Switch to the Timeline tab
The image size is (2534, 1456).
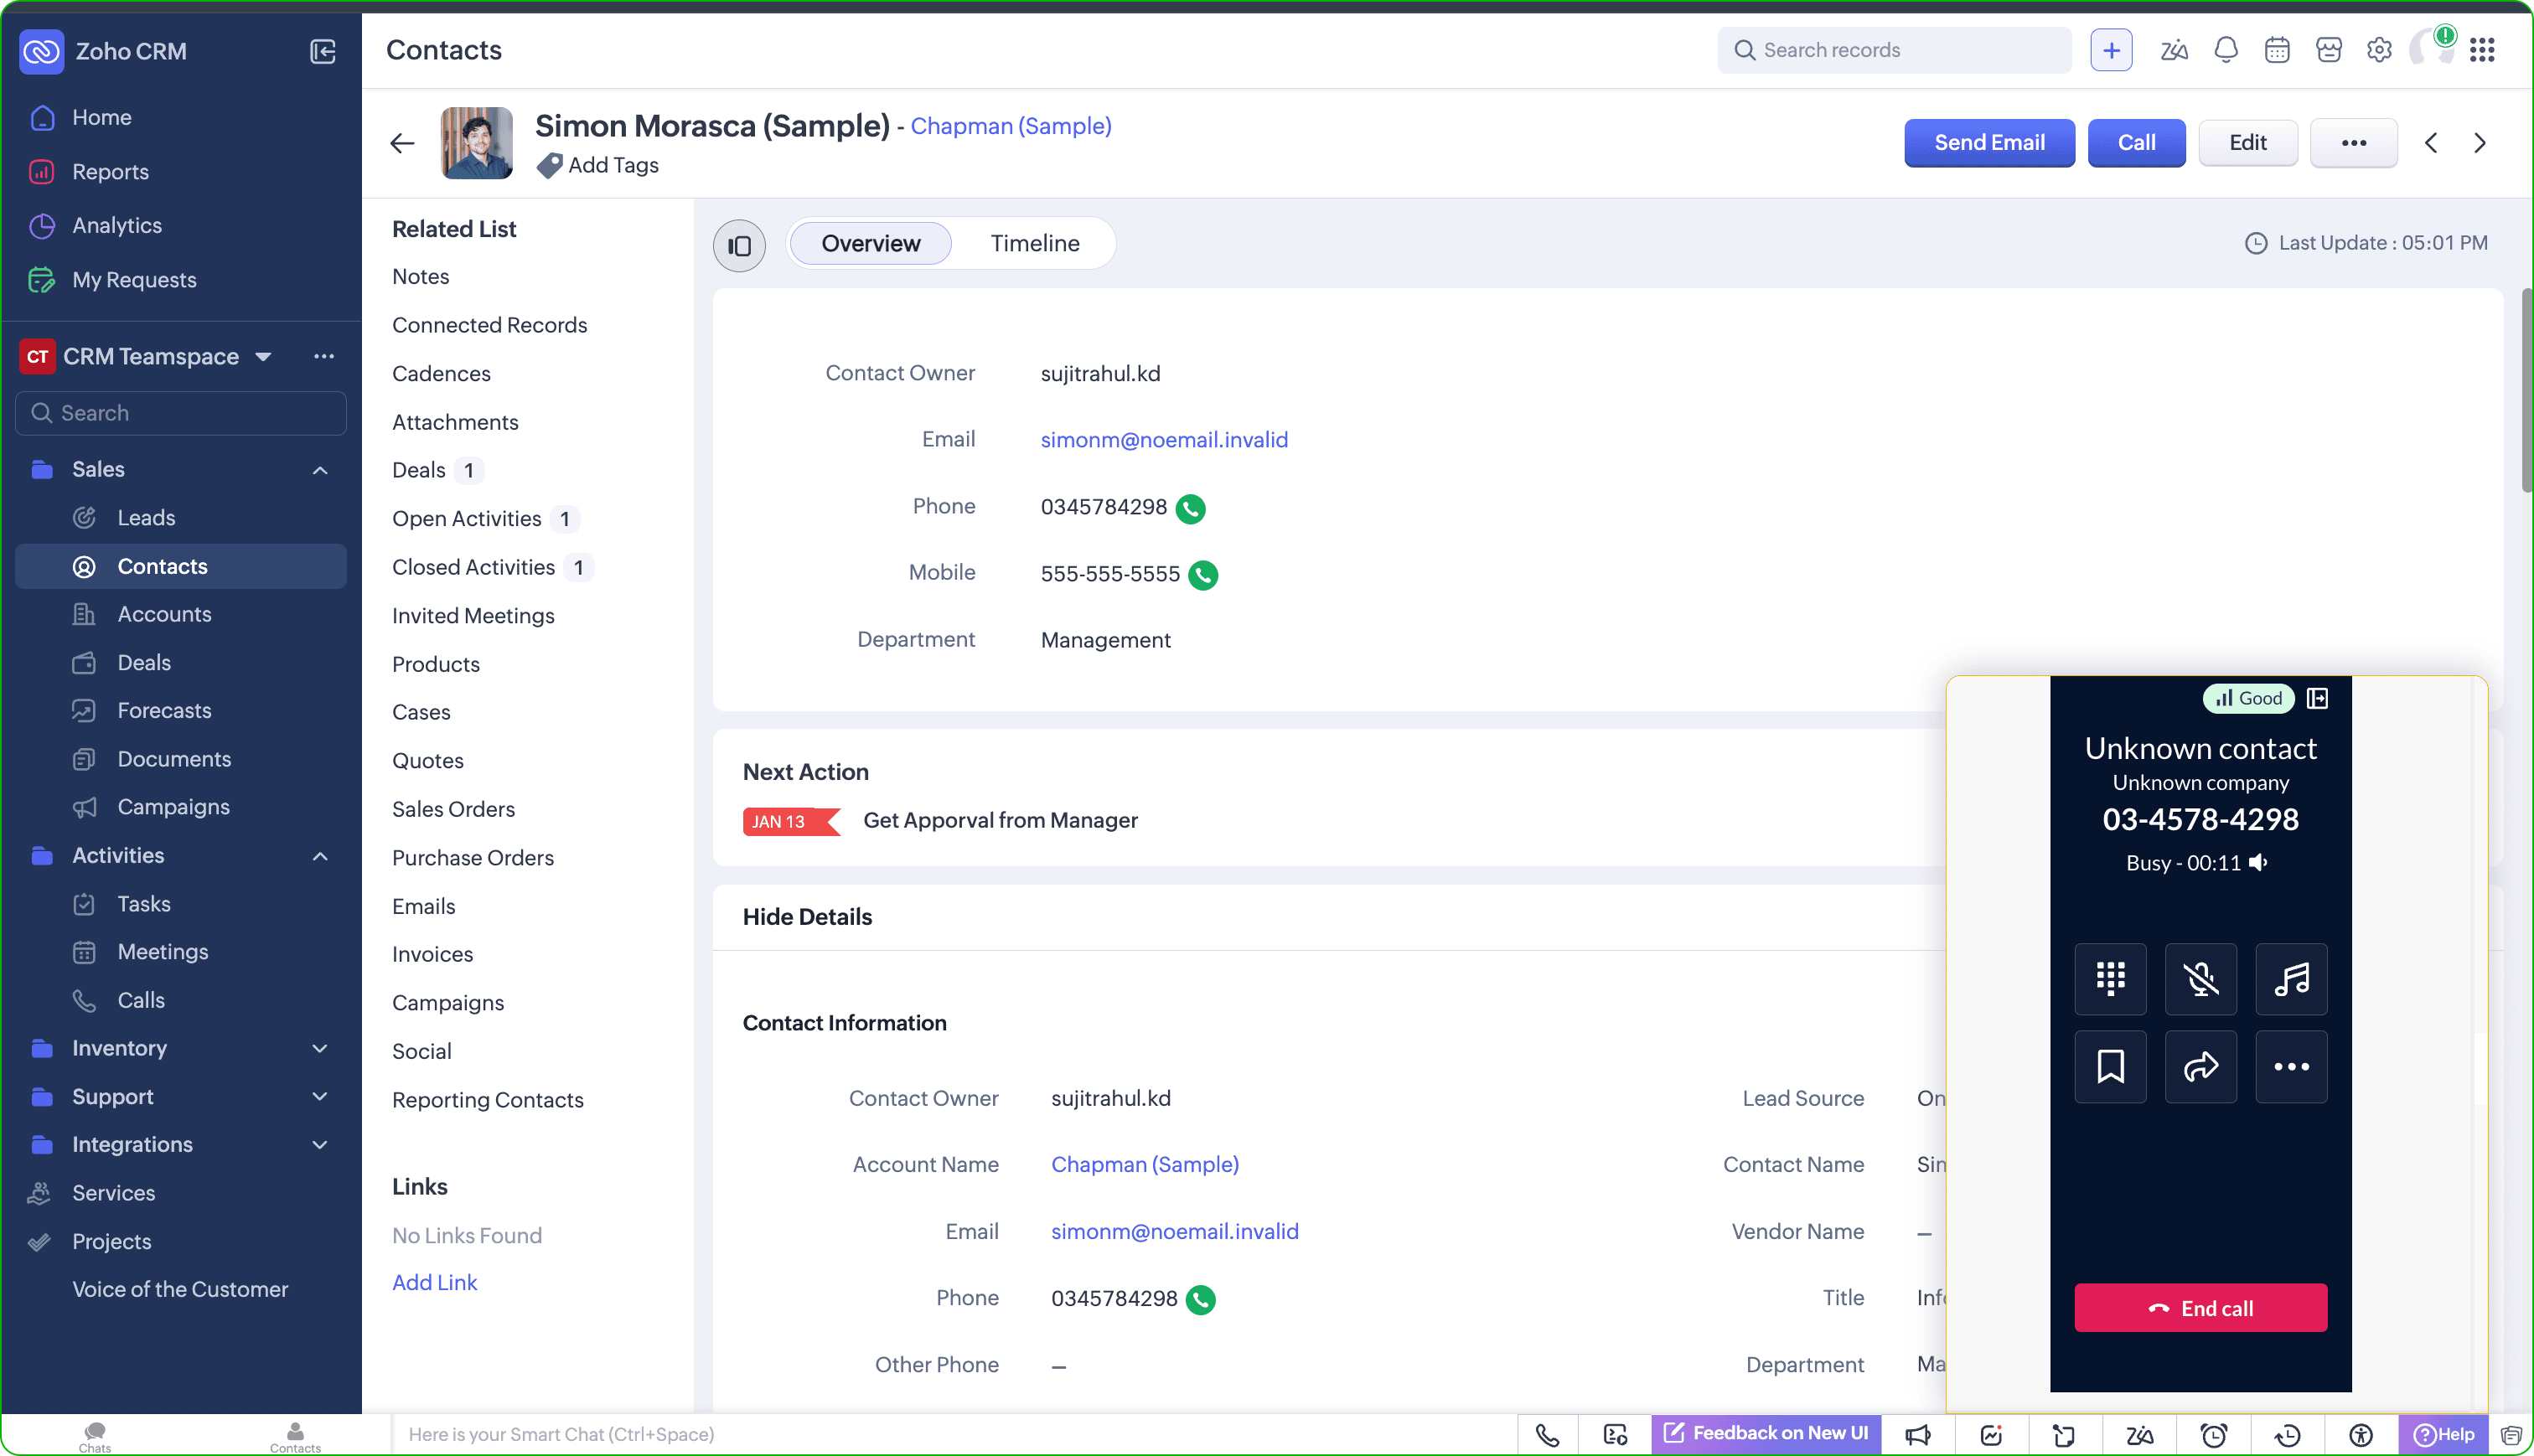pyautogui.click(x=1034, y=243)
